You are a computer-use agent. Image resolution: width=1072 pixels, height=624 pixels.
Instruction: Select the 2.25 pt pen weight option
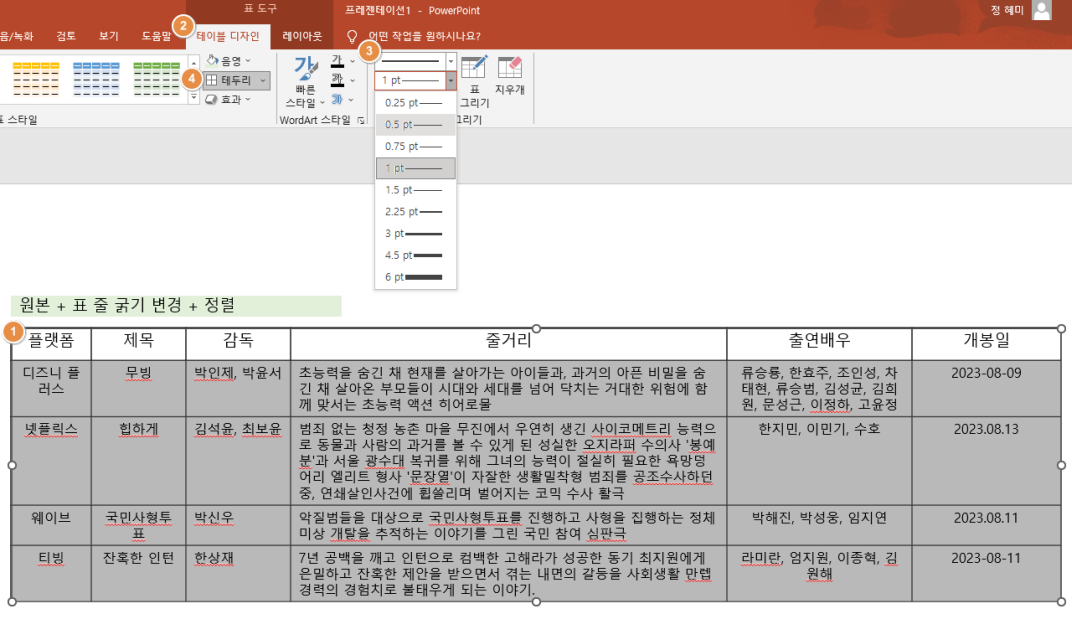pyautogui.click(x=413, y=212)
